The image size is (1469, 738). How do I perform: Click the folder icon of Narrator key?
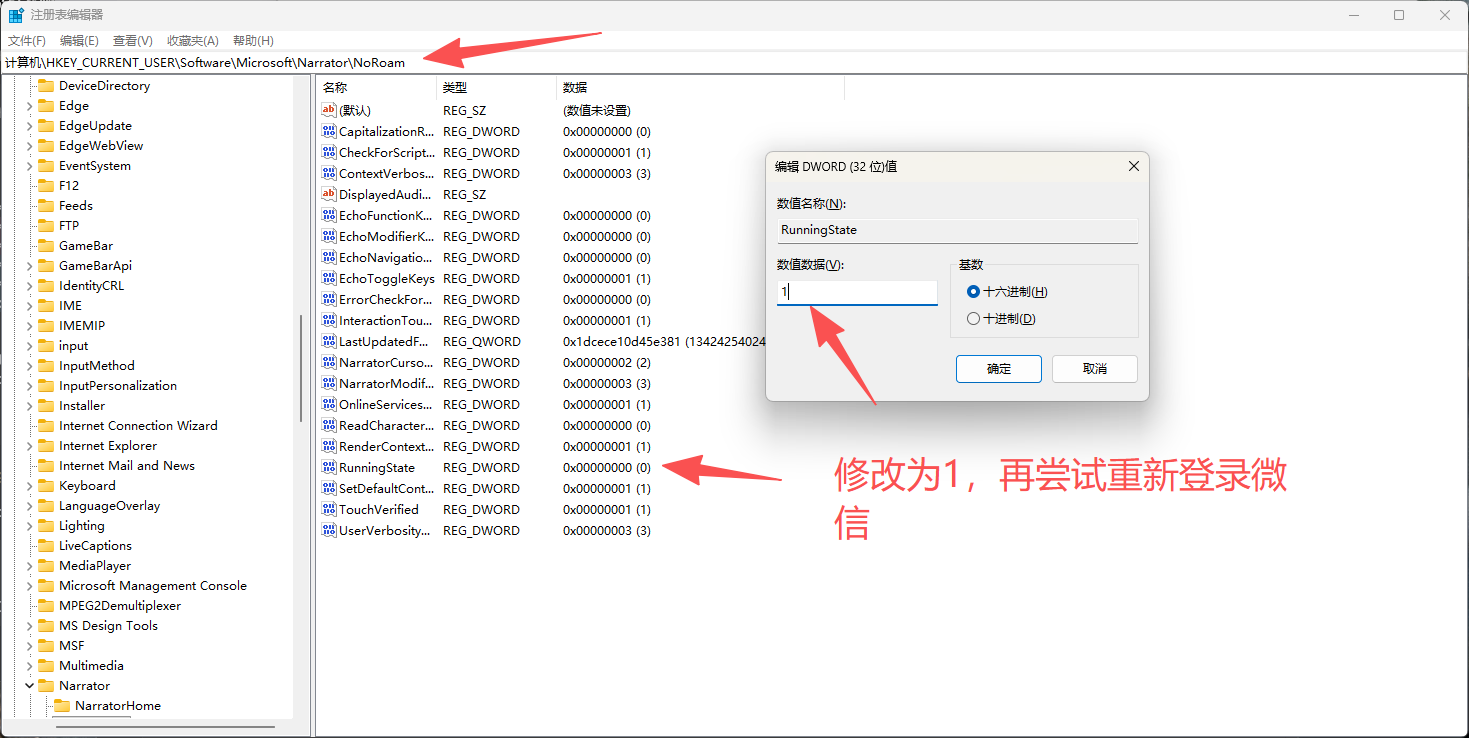coord(46,685)
